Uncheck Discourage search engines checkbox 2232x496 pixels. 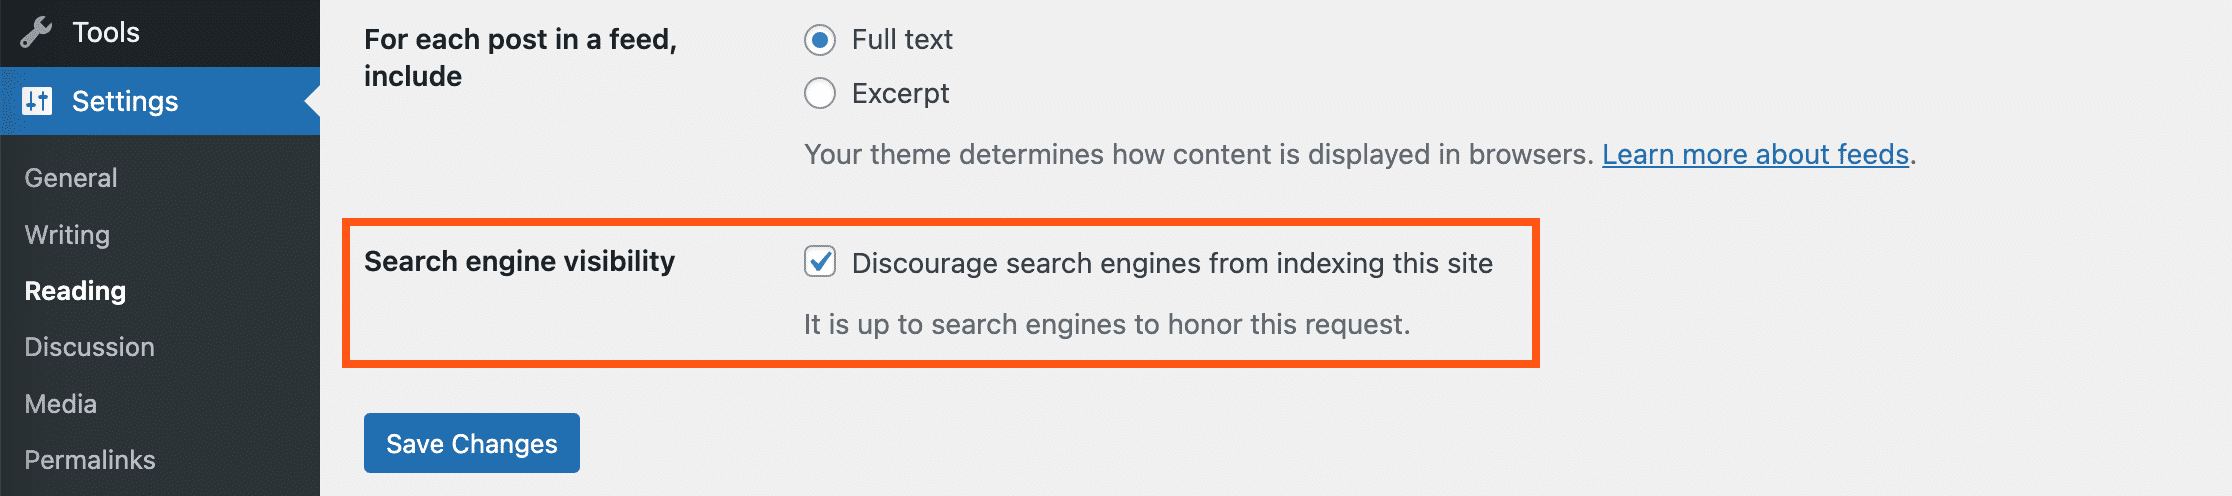[820, 262]
